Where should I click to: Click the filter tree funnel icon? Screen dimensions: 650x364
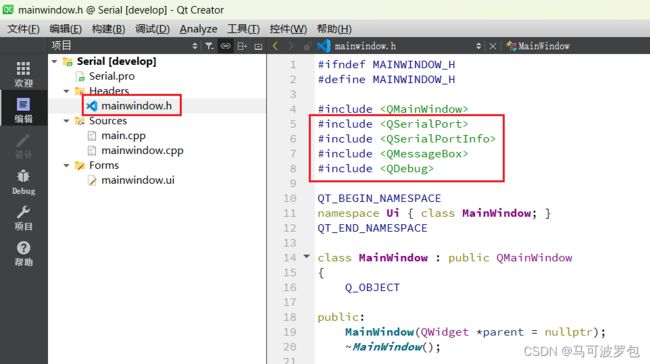click(x=209, y=46)
